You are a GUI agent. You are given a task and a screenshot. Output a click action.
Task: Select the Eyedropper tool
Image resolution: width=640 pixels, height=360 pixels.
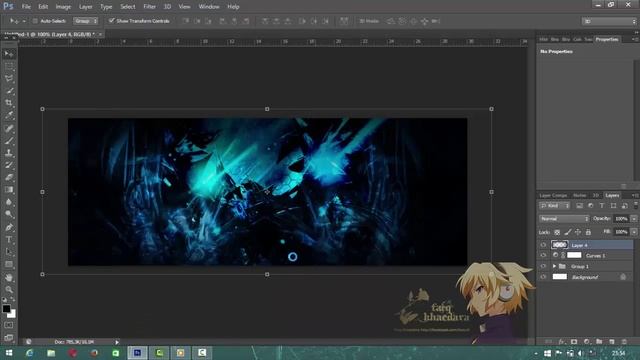9,116
